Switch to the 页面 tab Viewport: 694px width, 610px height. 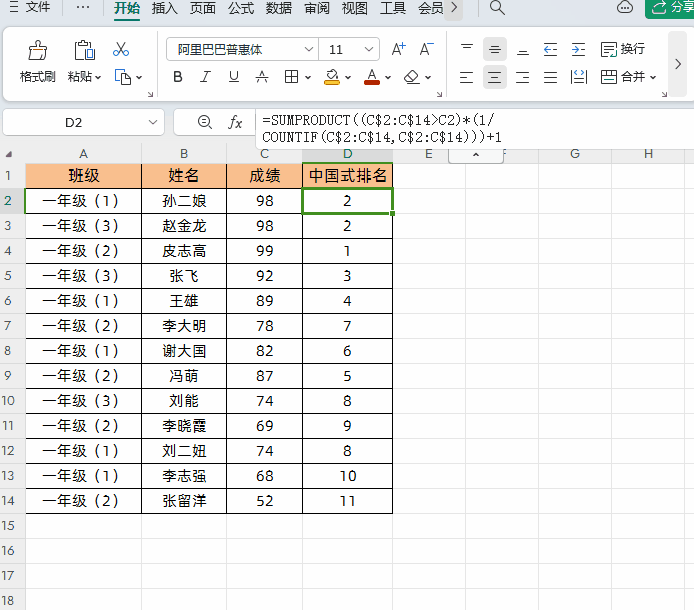[203, 8]
